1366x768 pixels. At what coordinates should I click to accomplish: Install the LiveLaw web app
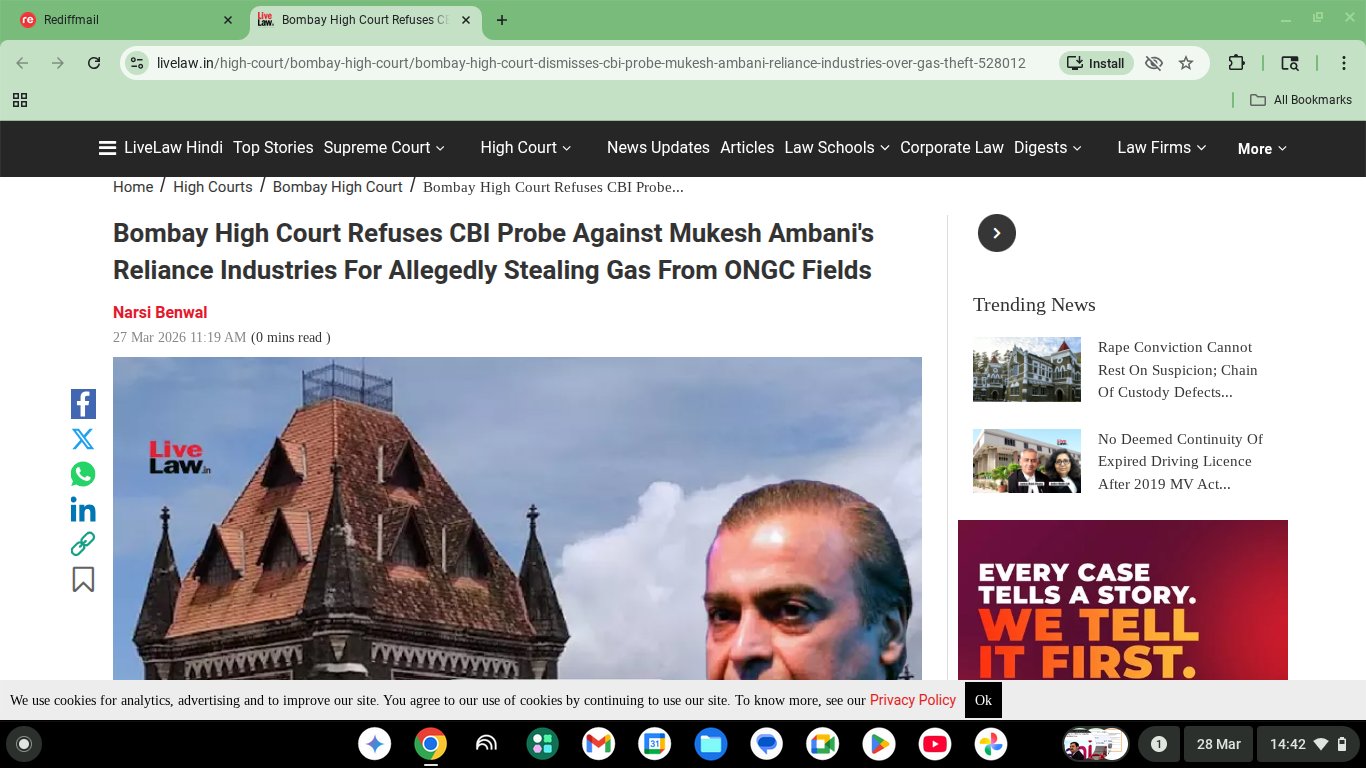coord(1096,63)
